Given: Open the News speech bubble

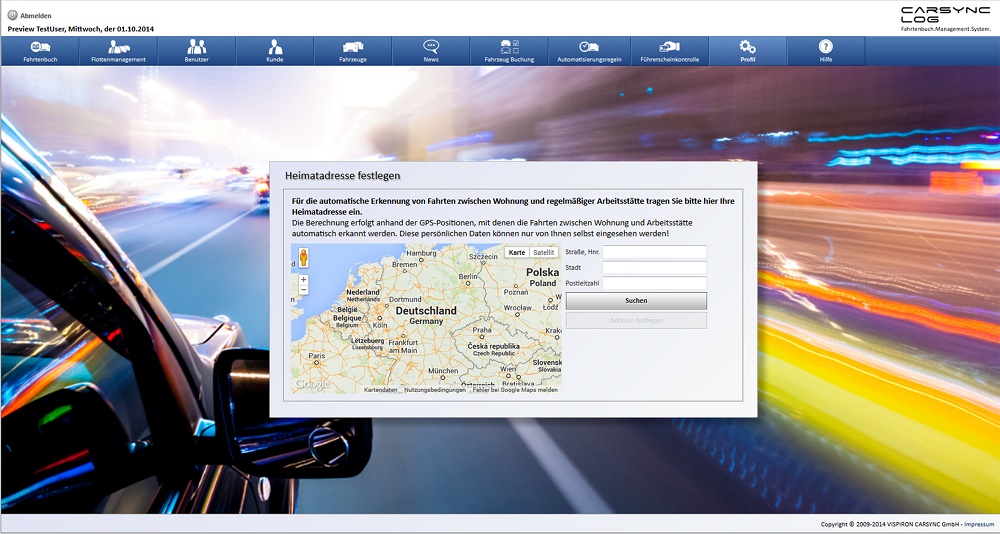Looking at the screenshot, I should [x=430, y=51].
